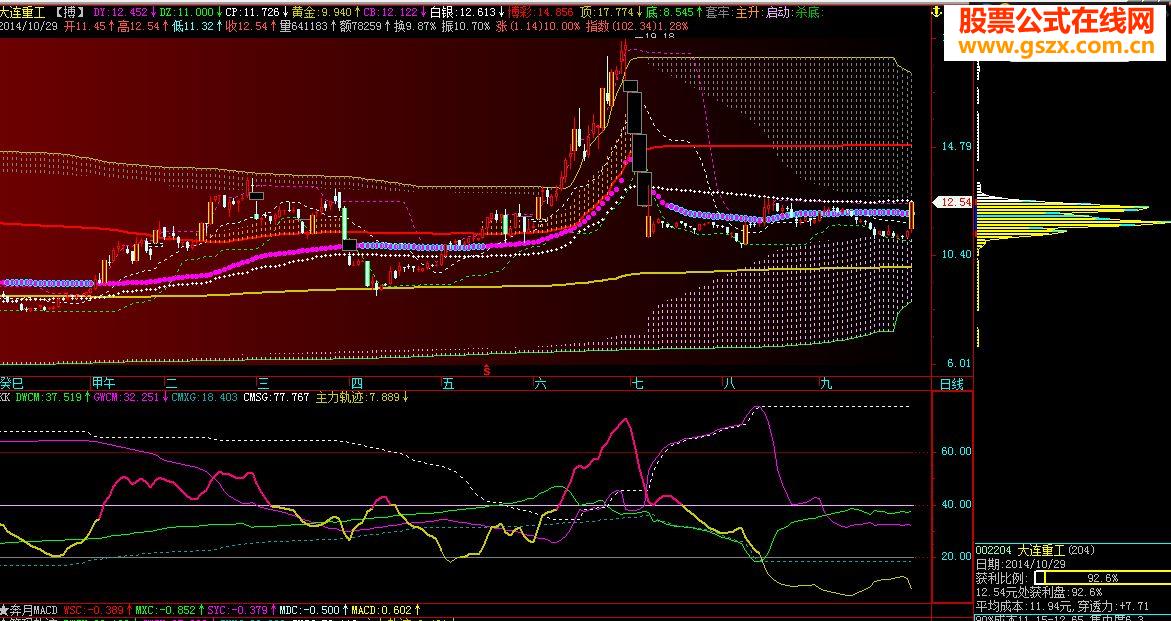This screenshot has width=1171, height=621.
Task: Click the 额78259 turnover amount value
Action: click(360, 26)
